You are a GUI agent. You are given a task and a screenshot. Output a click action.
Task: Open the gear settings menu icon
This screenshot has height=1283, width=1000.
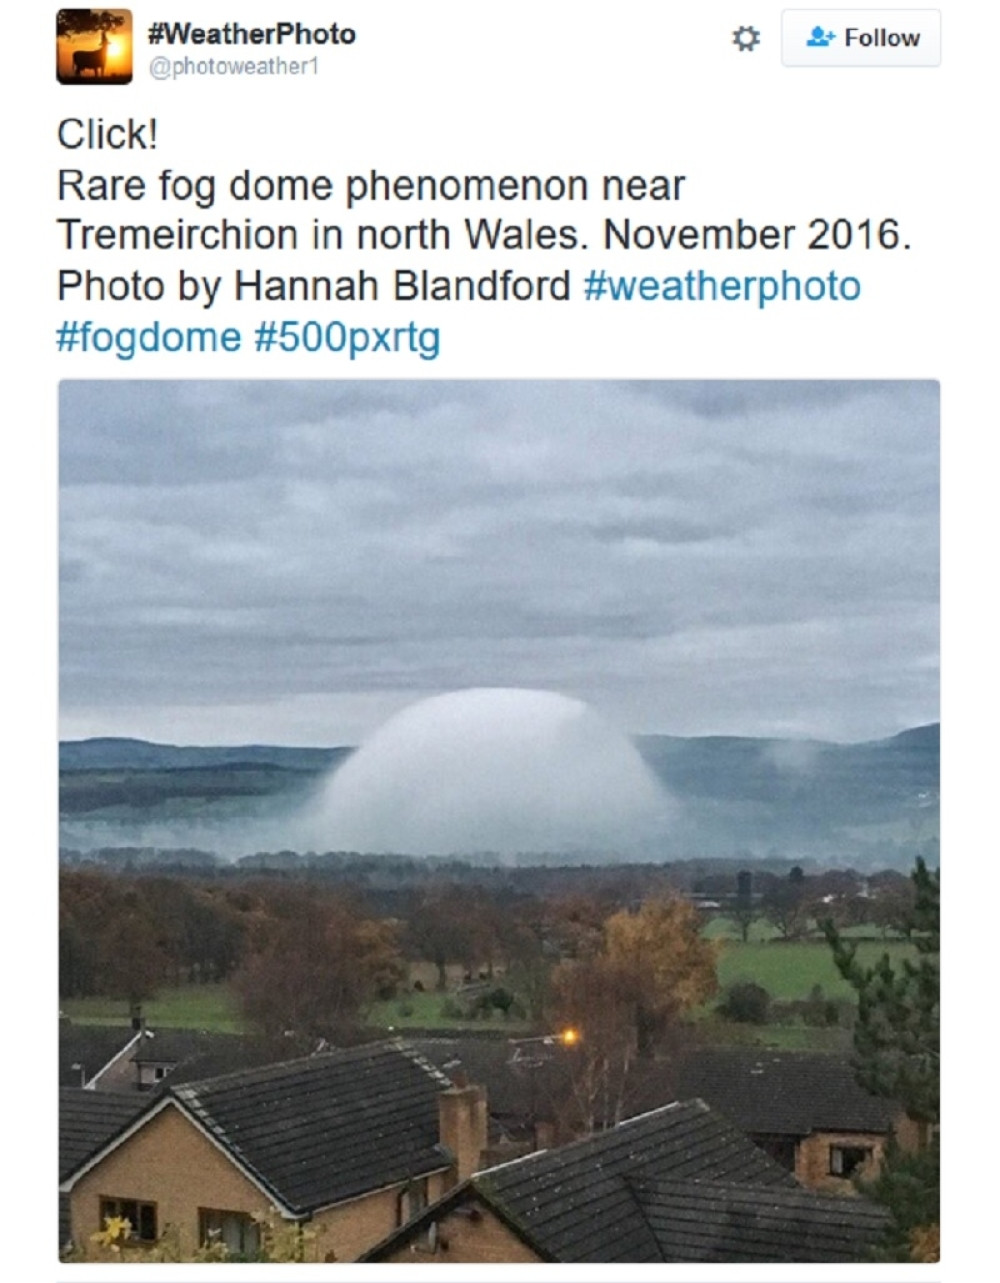pyautogui.click(x=746, y=39)
